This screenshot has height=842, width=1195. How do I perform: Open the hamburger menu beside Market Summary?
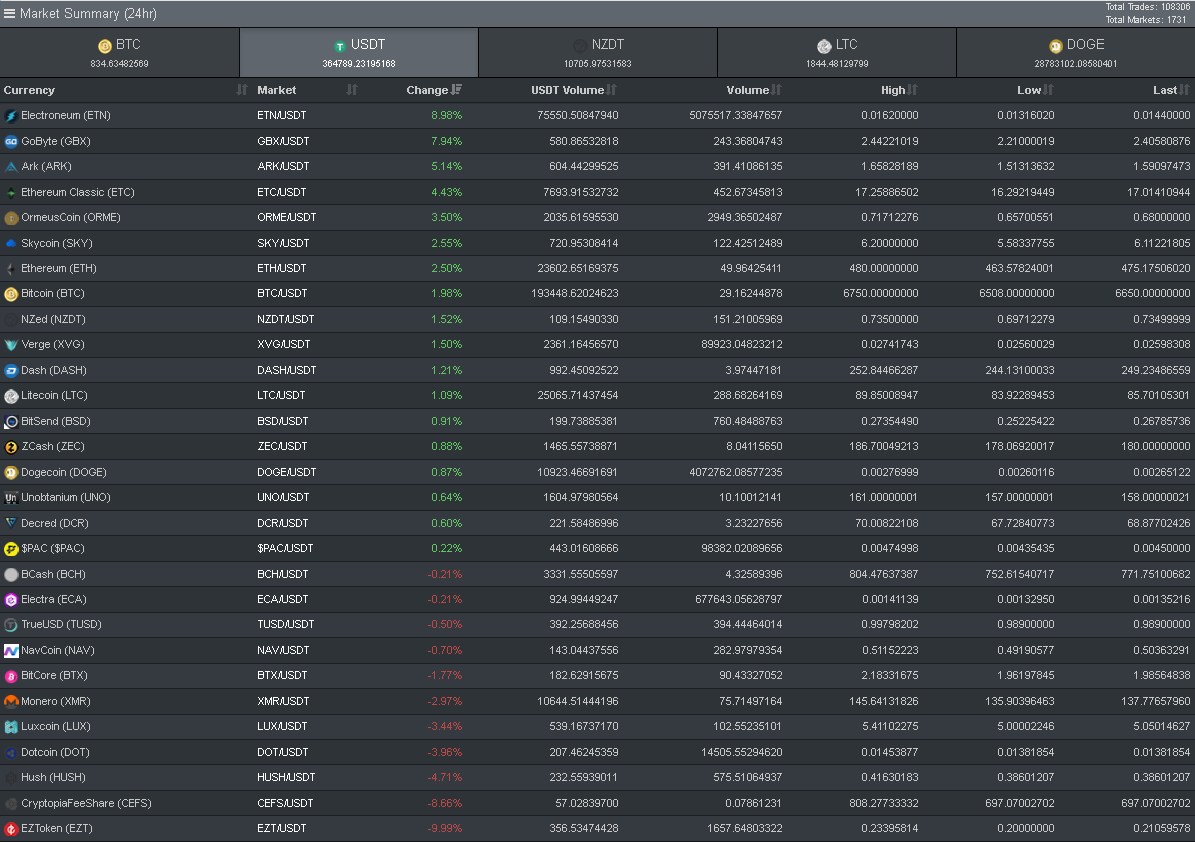tap(9, 13)
